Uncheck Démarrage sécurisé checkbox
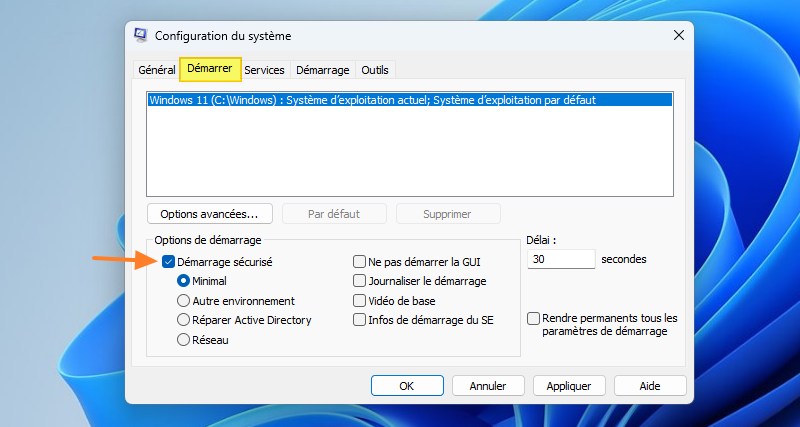Image resolution: width=800 pixels, height=427 pixels. (x=169, y=262)
